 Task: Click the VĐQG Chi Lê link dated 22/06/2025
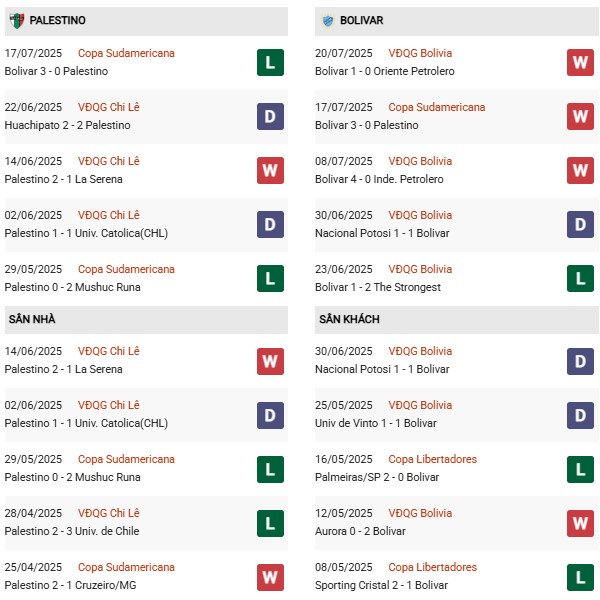click(109, 107)
